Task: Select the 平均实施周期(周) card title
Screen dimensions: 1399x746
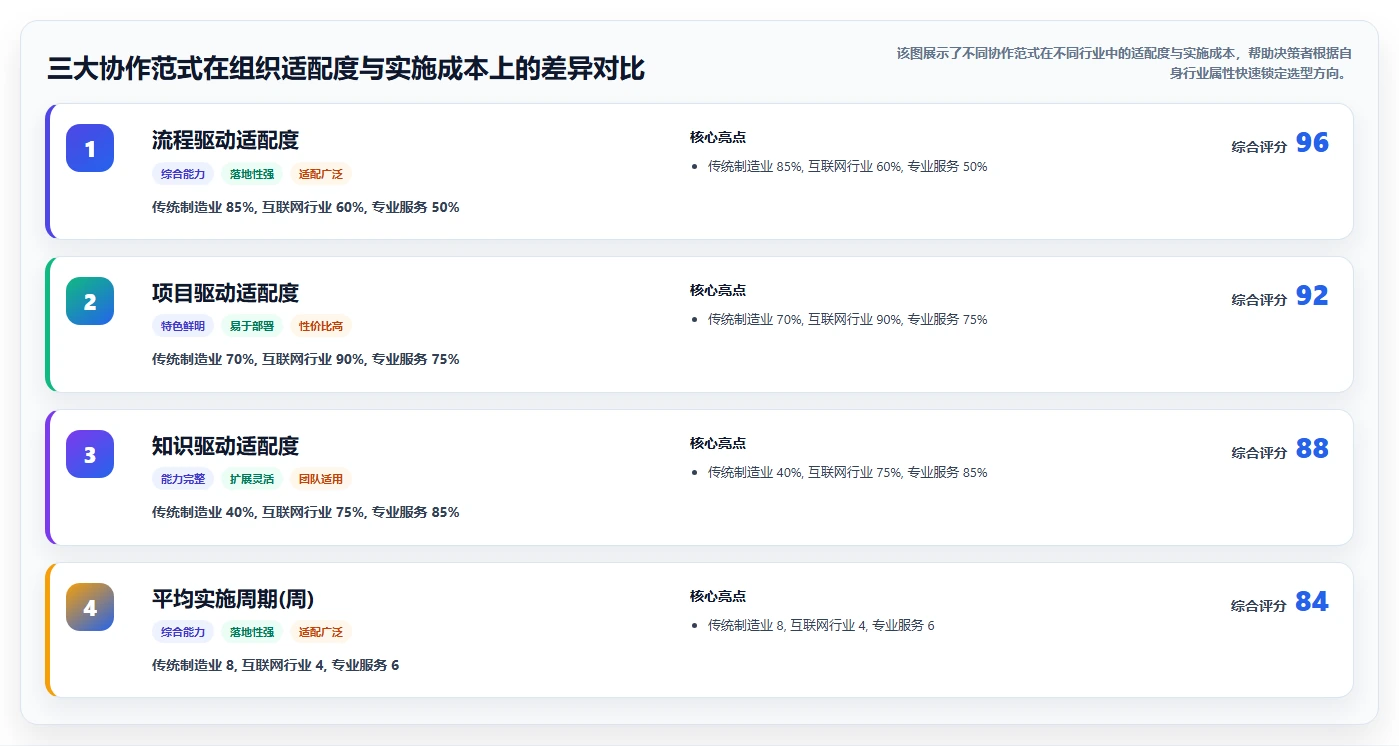Action: coord(233,599)
